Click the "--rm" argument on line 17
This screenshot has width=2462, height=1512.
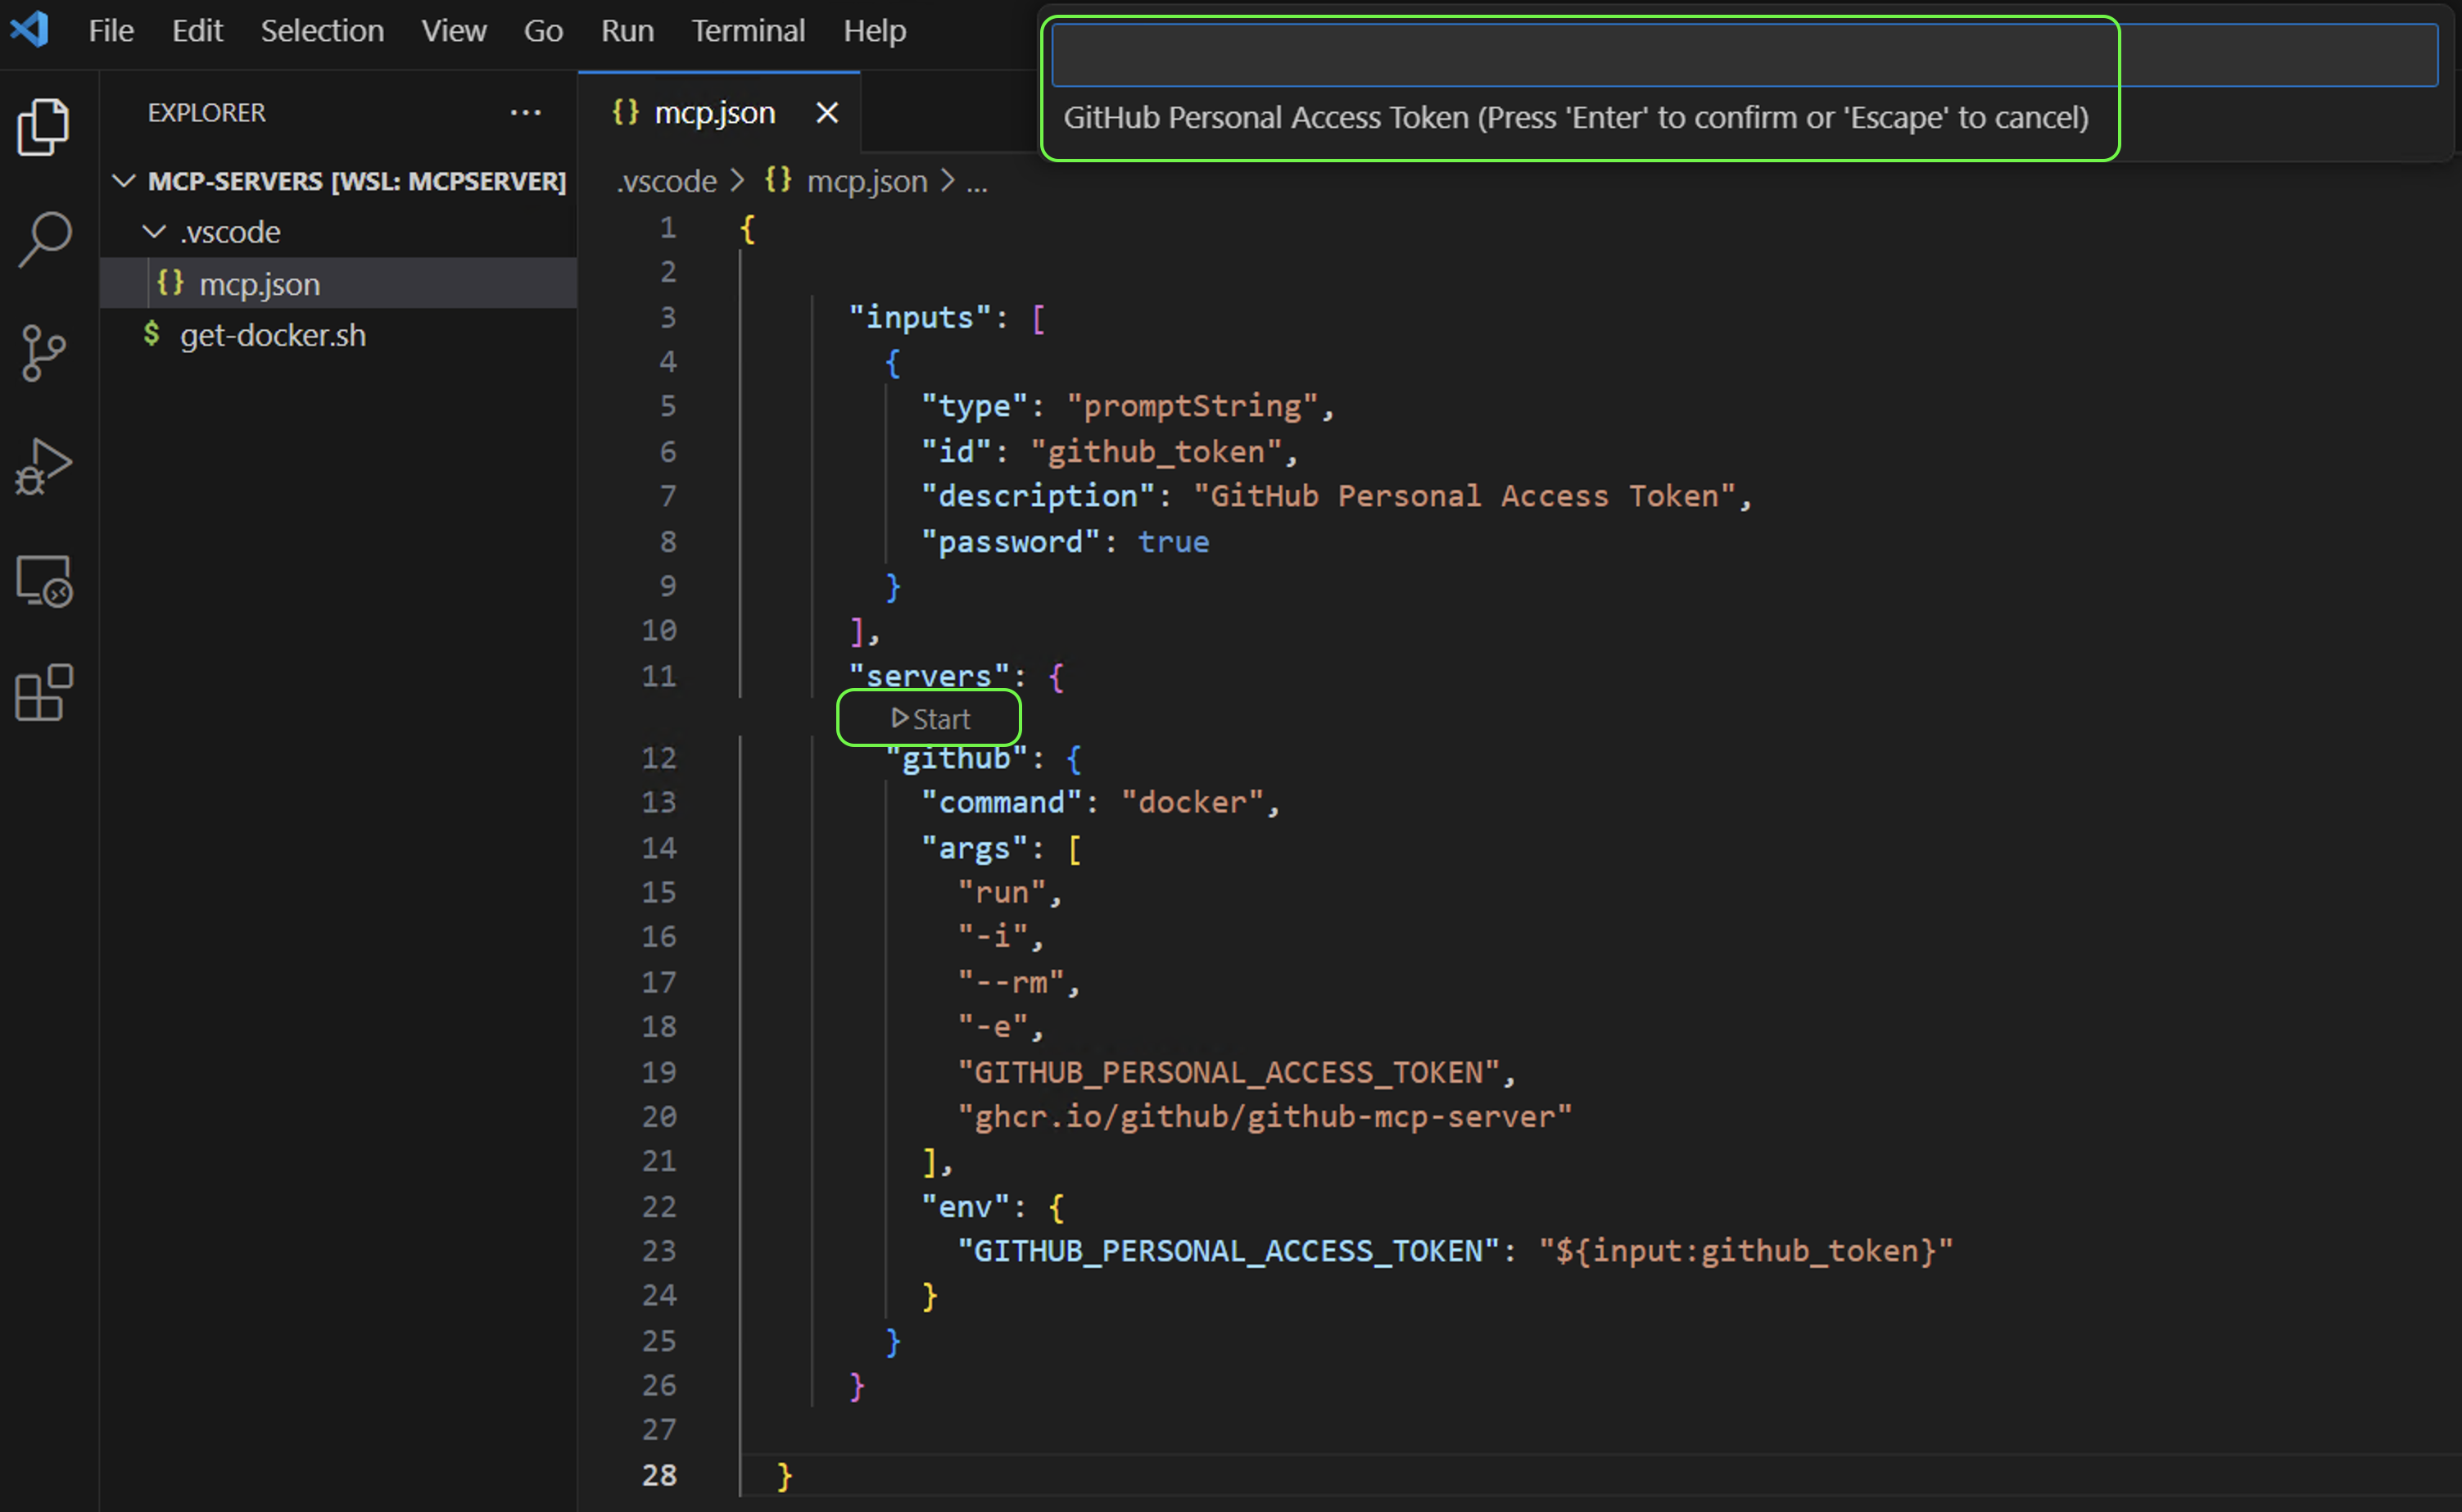point(1010,982)
